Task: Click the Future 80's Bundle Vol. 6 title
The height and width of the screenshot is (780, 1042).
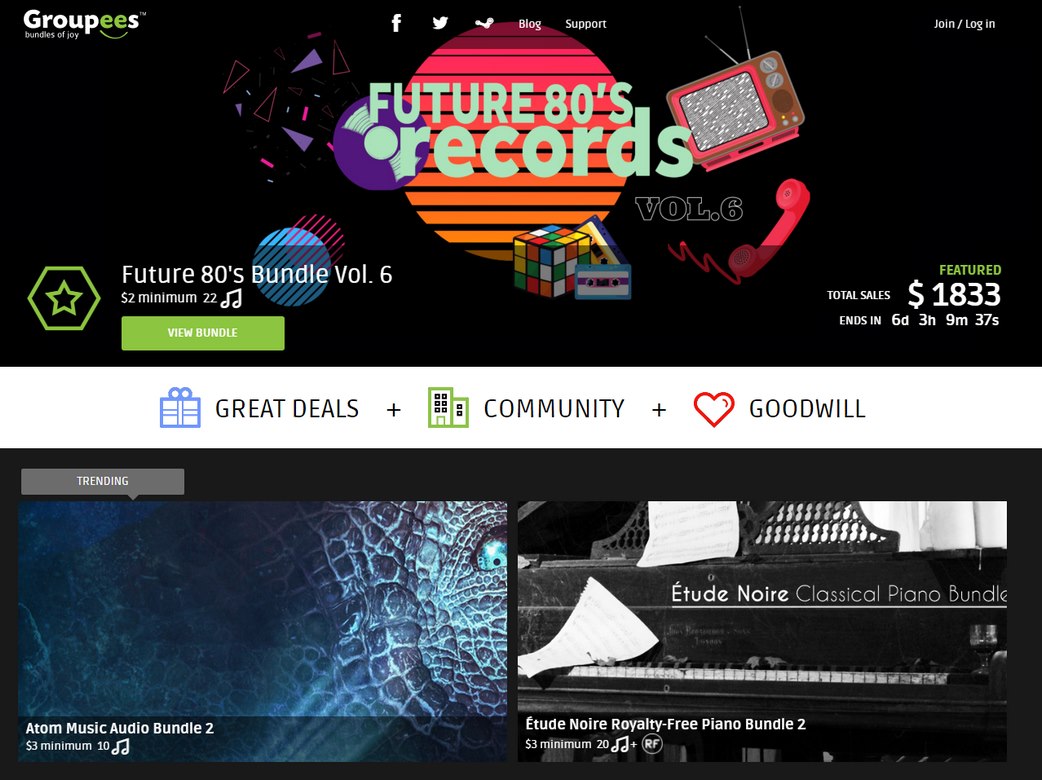Action: [257, 274]
